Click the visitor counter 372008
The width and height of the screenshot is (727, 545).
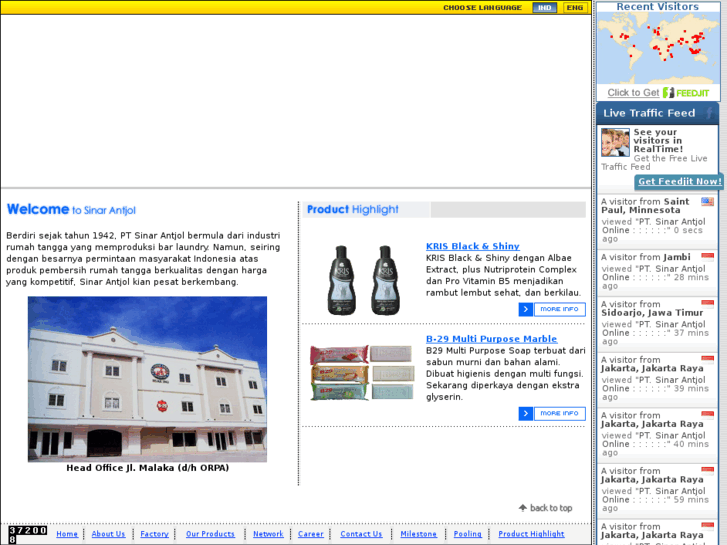[x=28, y=535]
